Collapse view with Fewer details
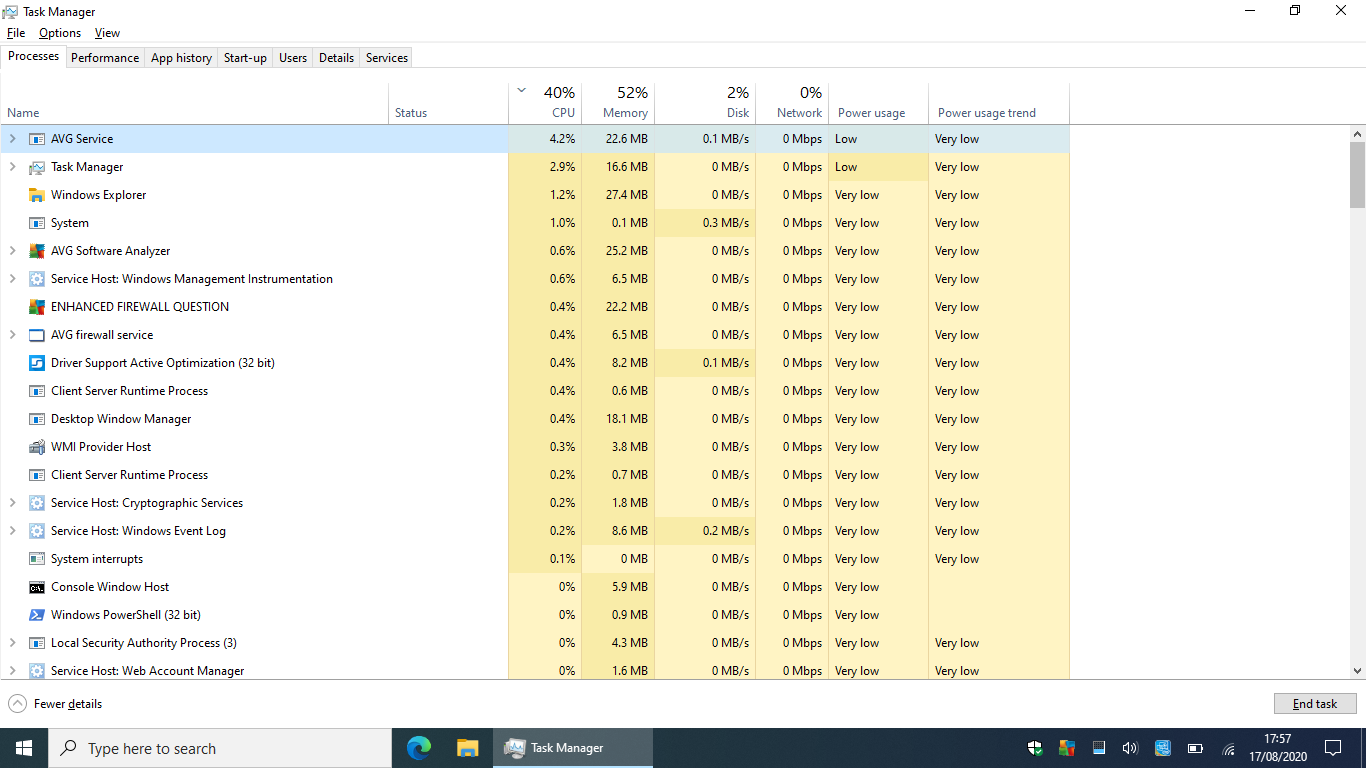Screen dimensions: 1366x768 click(55, 704)
